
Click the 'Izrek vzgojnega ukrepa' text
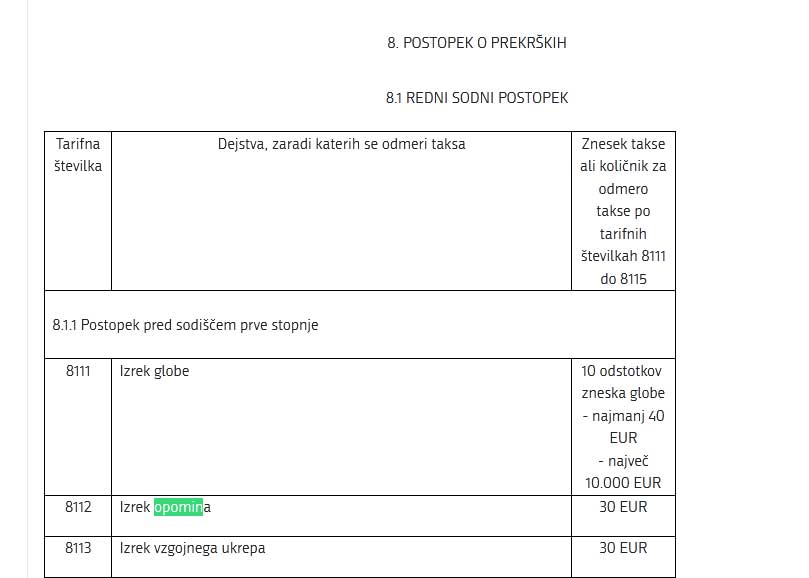click(x=192, y=548)
